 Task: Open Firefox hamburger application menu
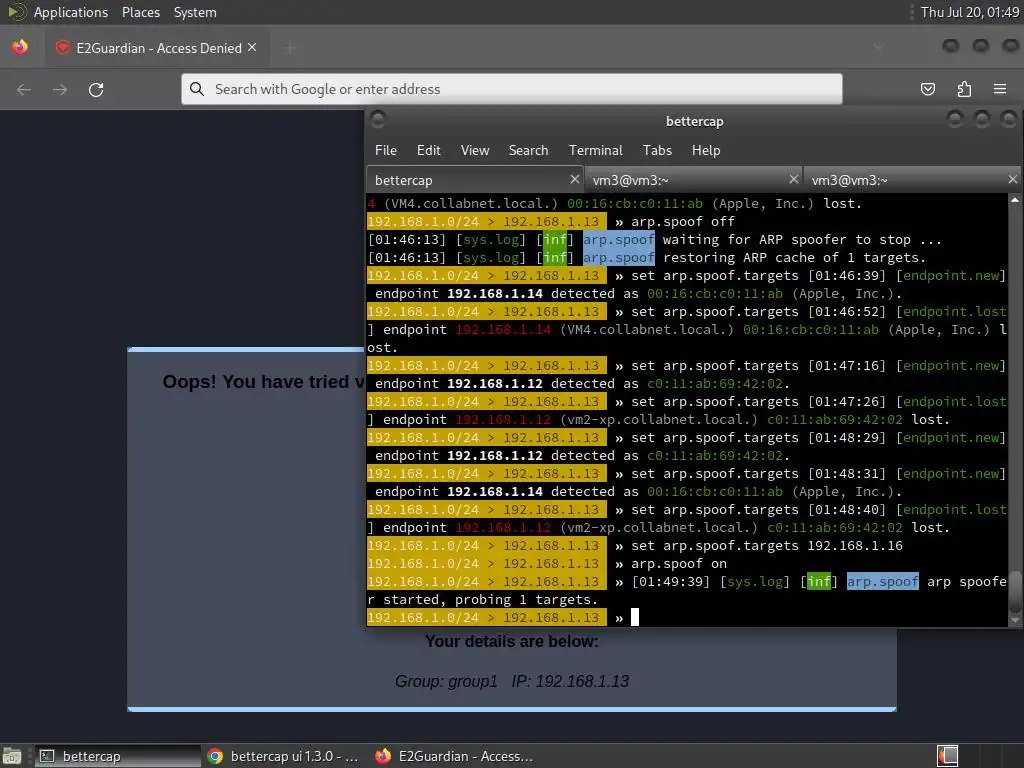[x=1000, y=89]
